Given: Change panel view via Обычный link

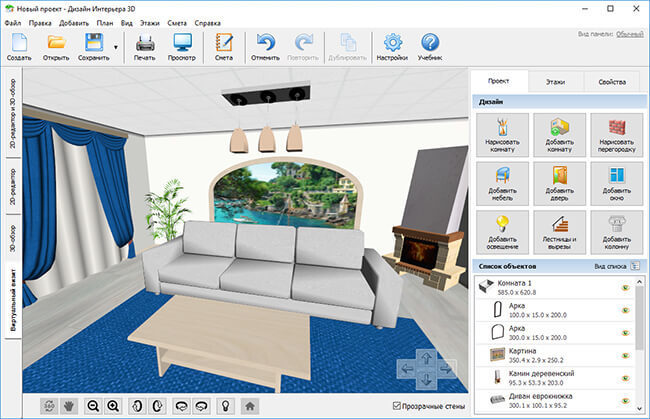Looking at the screenshot, I should (x=629, y=34).
